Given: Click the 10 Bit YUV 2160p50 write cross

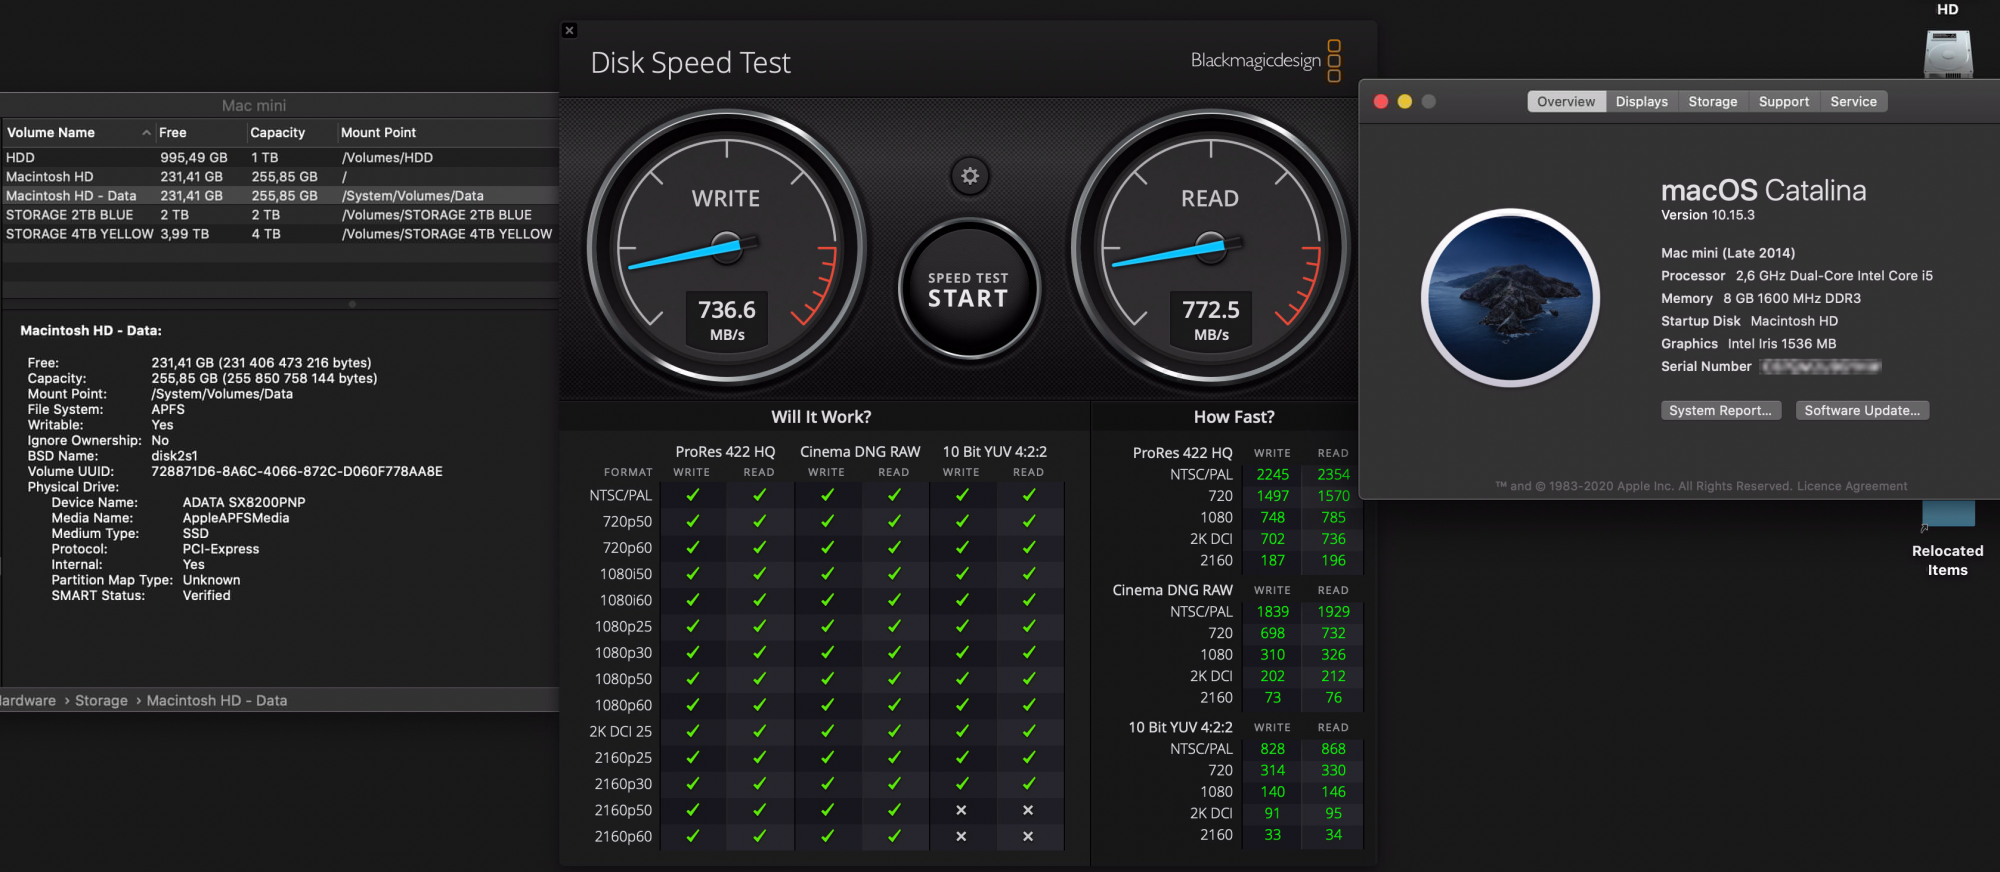Looking at the screenshot, I should click(x=961, y=810).
